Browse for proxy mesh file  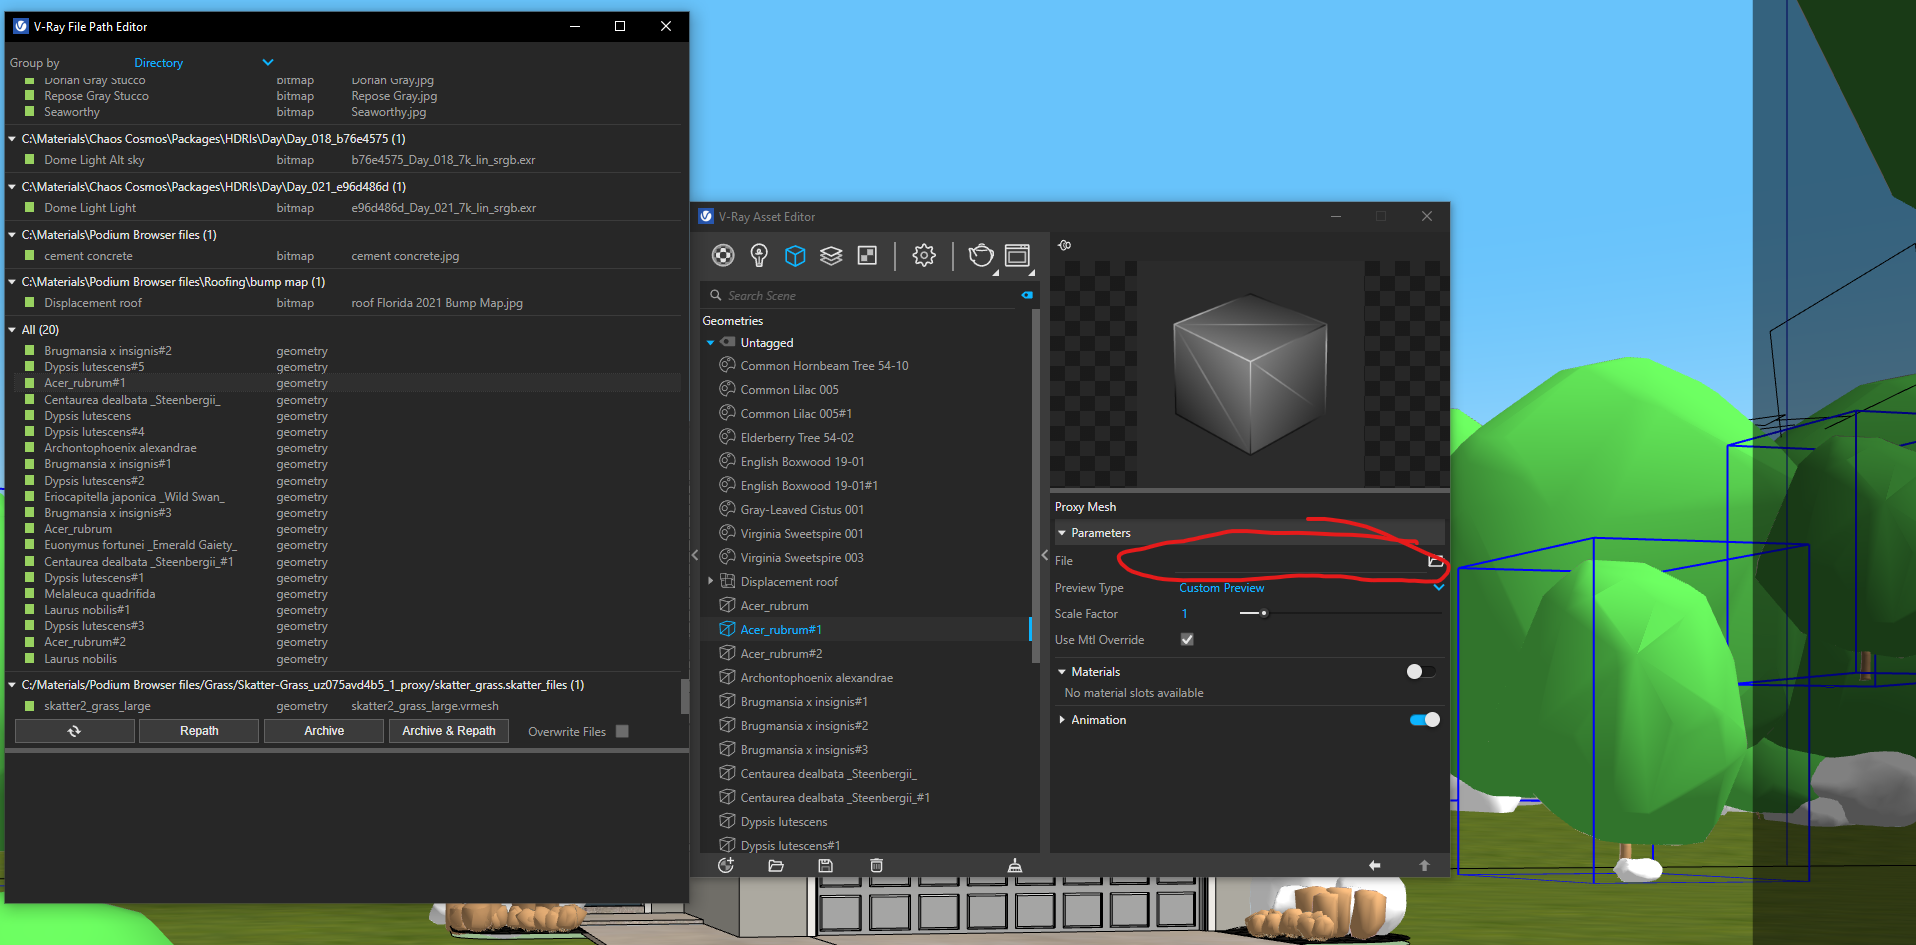(1435, 561)
